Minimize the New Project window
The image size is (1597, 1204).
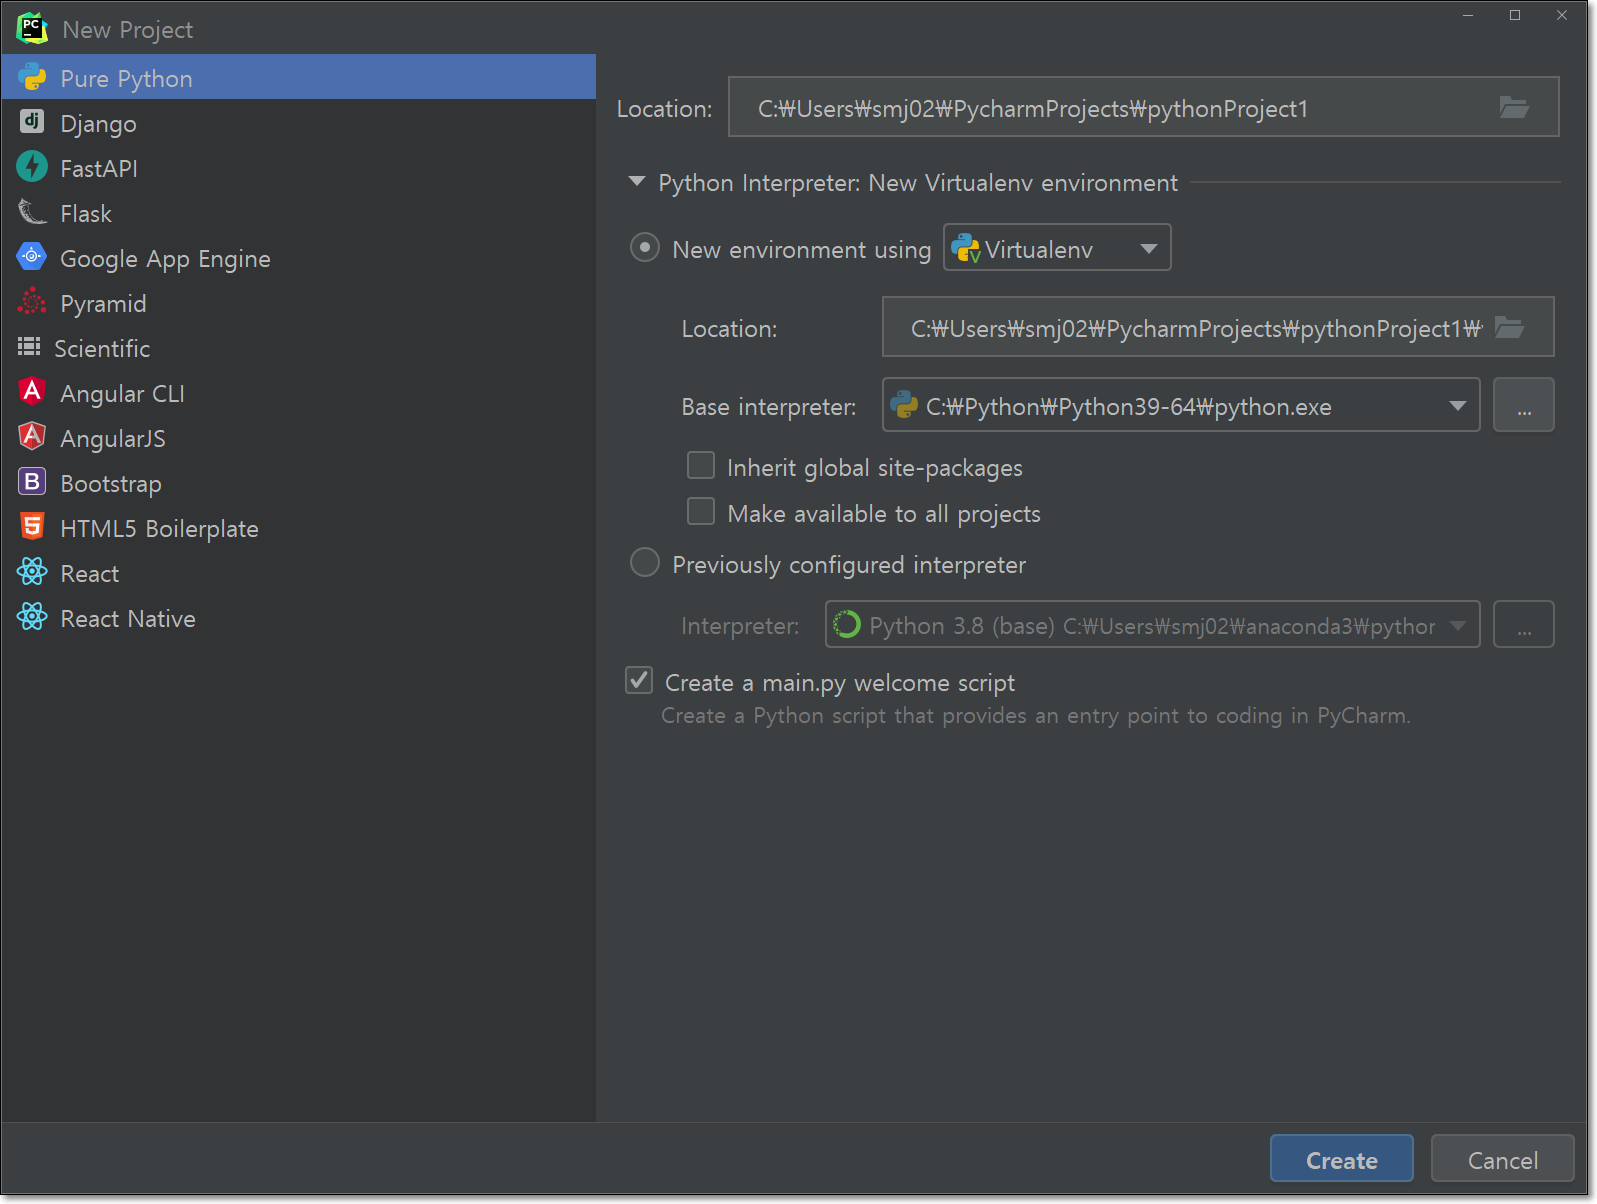1468,15
